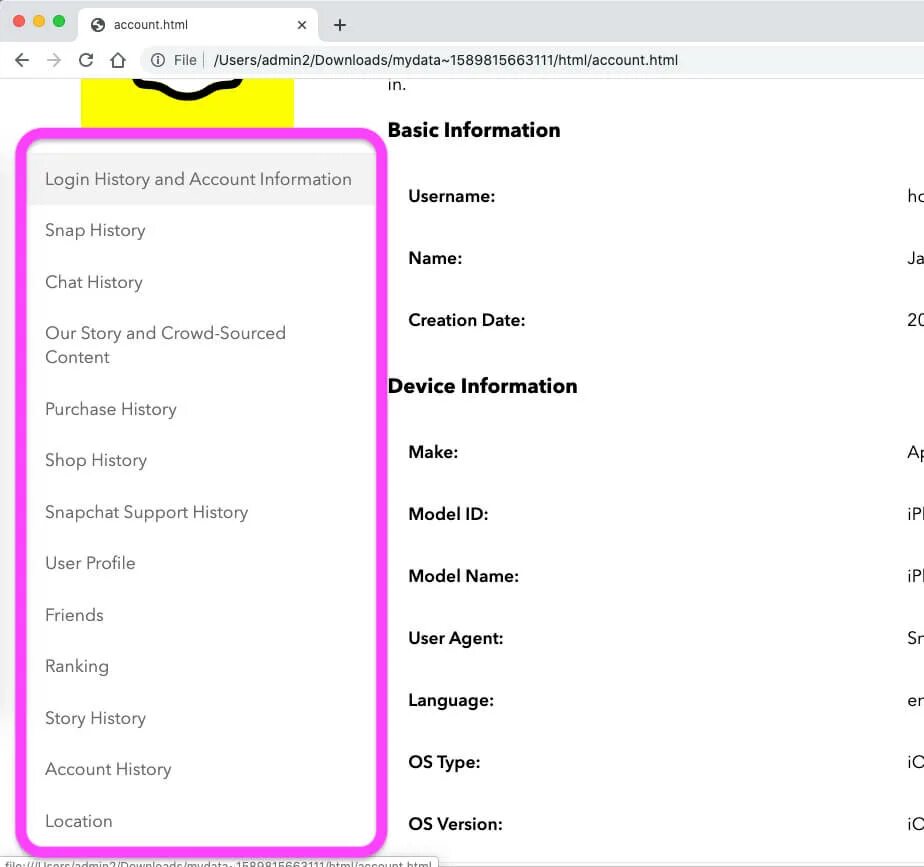Open Snap History in sidebar
The width and height of the screenshot is (924, 867).
click(95, 230)
